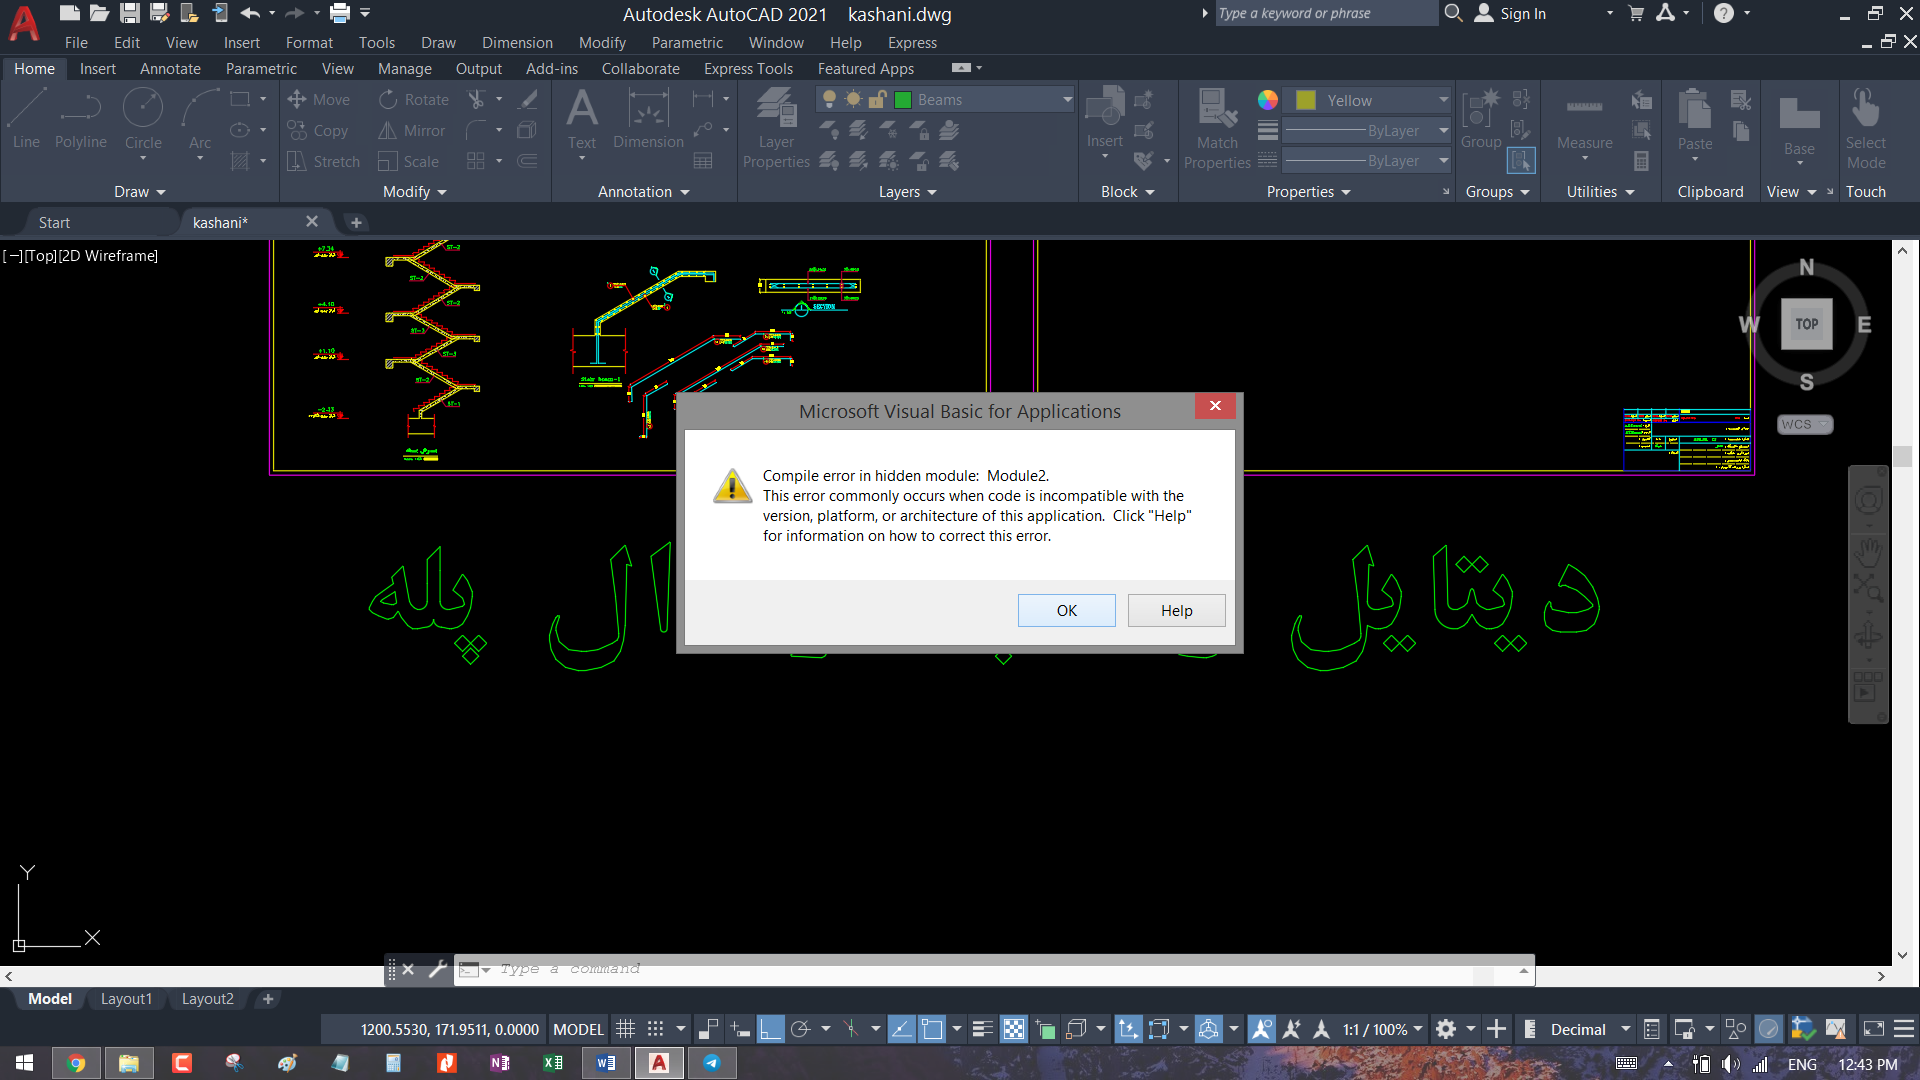Click the keyword search field
Image resolution: width=1920 pixels, height=1080 pixels.
pyautogui.click(x=1326, y=13)
